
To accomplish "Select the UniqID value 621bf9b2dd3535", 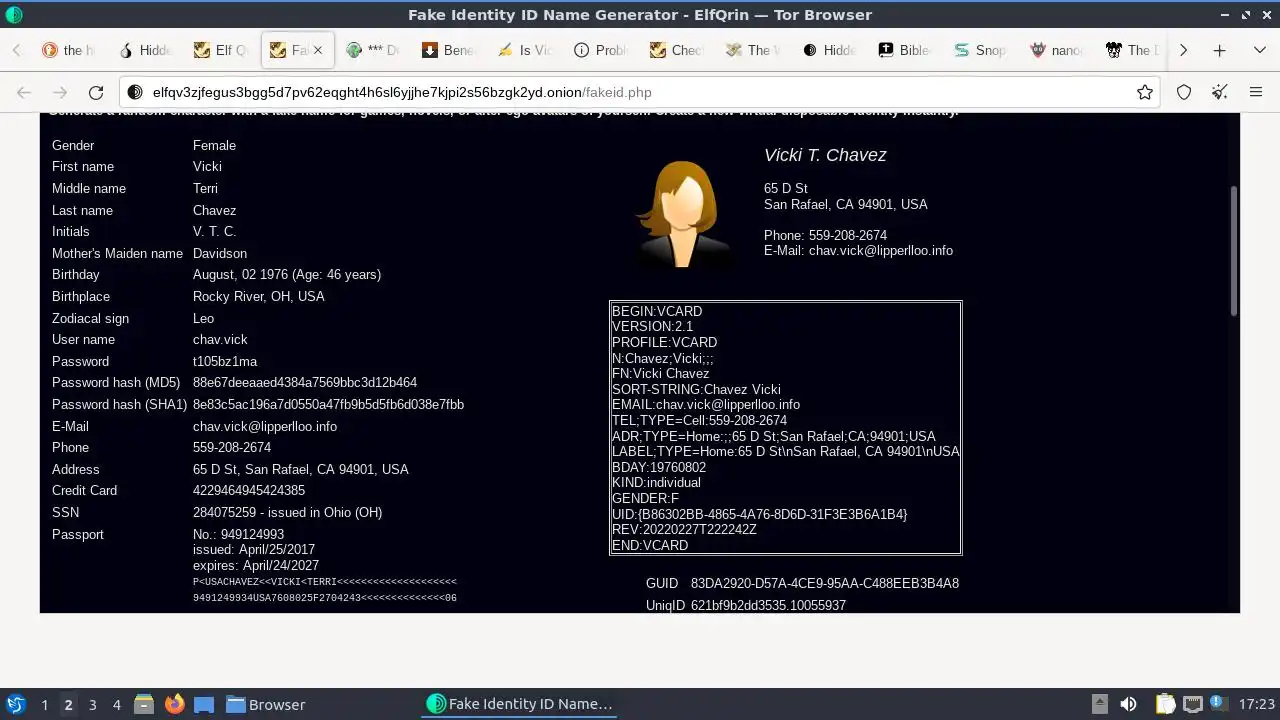I will [x=768, y=605].
